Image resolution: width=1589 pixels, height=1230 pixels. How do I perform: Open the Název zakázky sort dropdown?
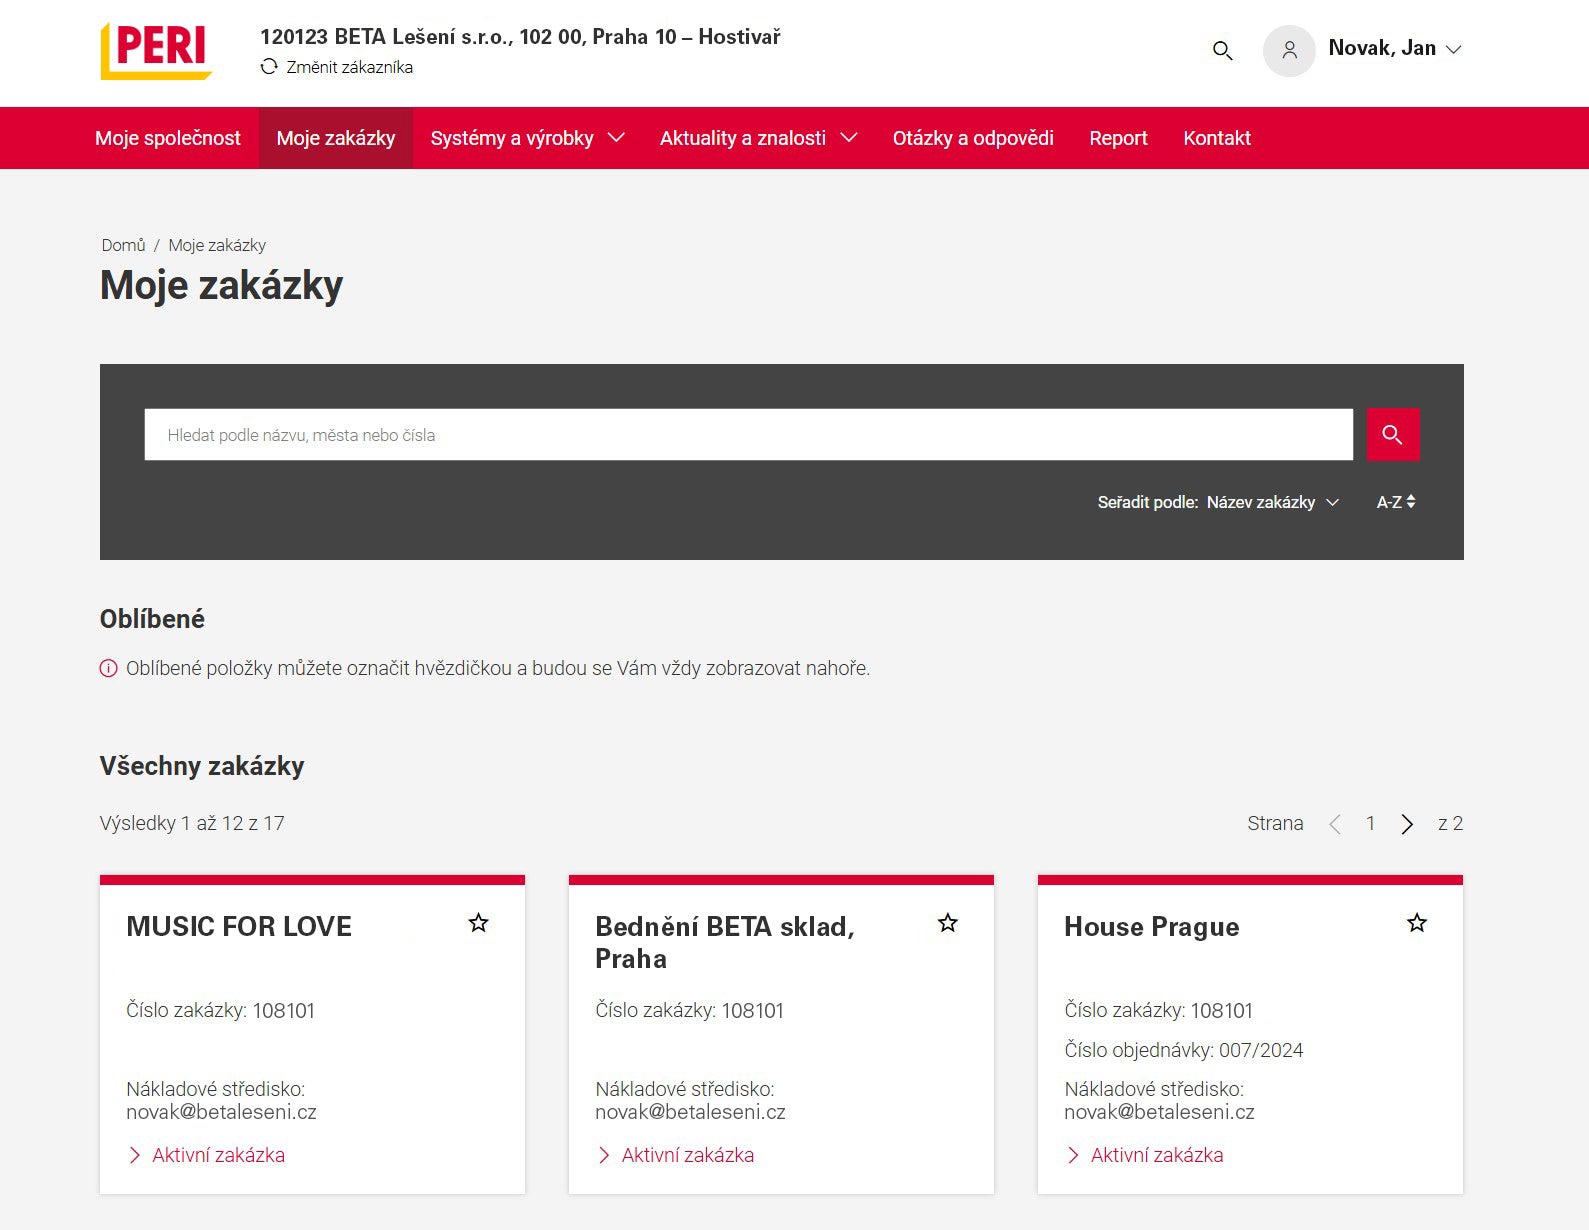point(1272,502)
